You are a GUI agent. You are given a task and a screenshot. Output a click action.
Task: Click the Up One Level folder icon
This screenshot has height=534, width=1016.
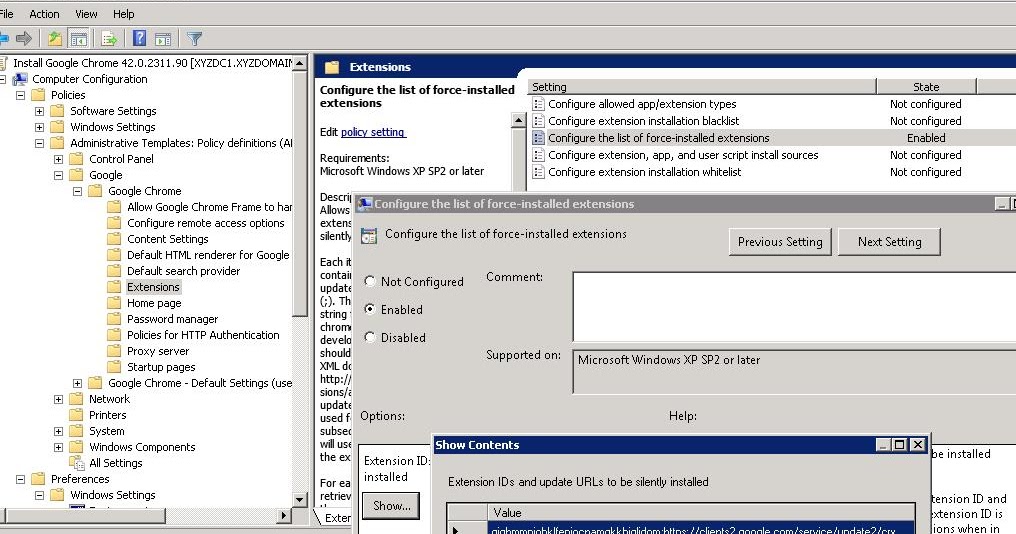(x=55, y=39)
